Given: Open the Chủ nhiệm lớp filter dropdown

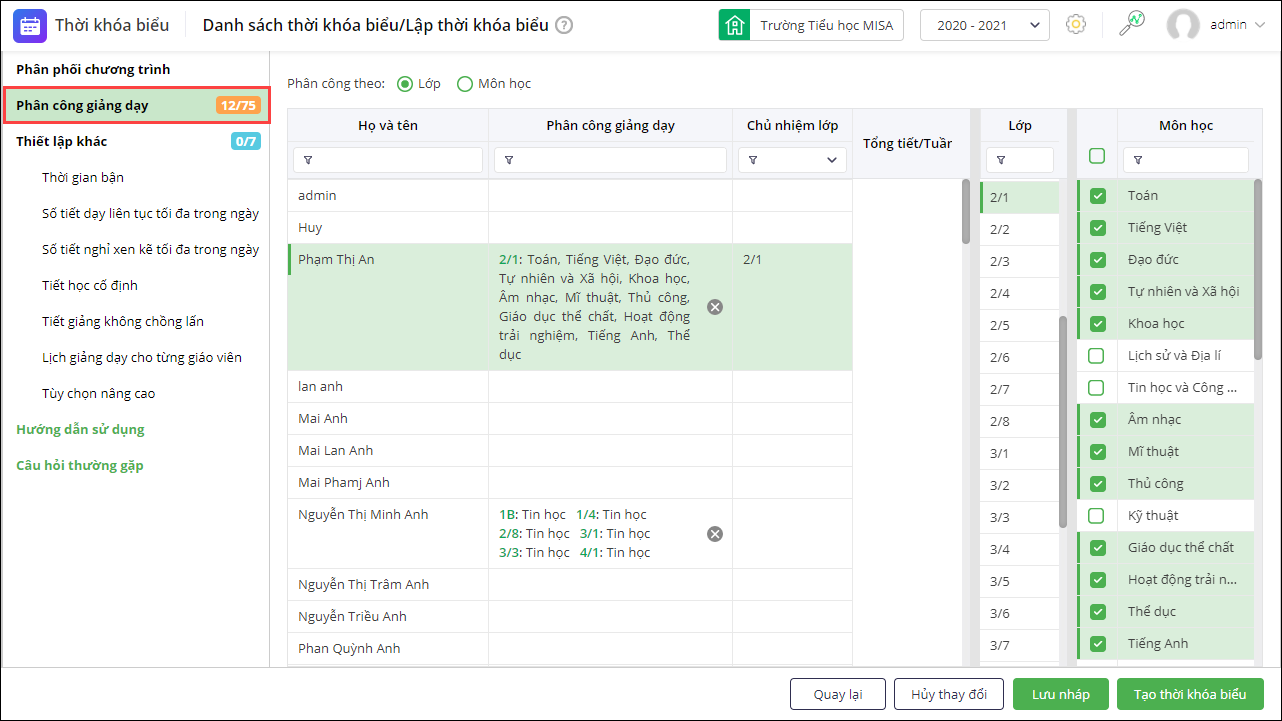Looking at the screenshot, I should pos(792,160).
